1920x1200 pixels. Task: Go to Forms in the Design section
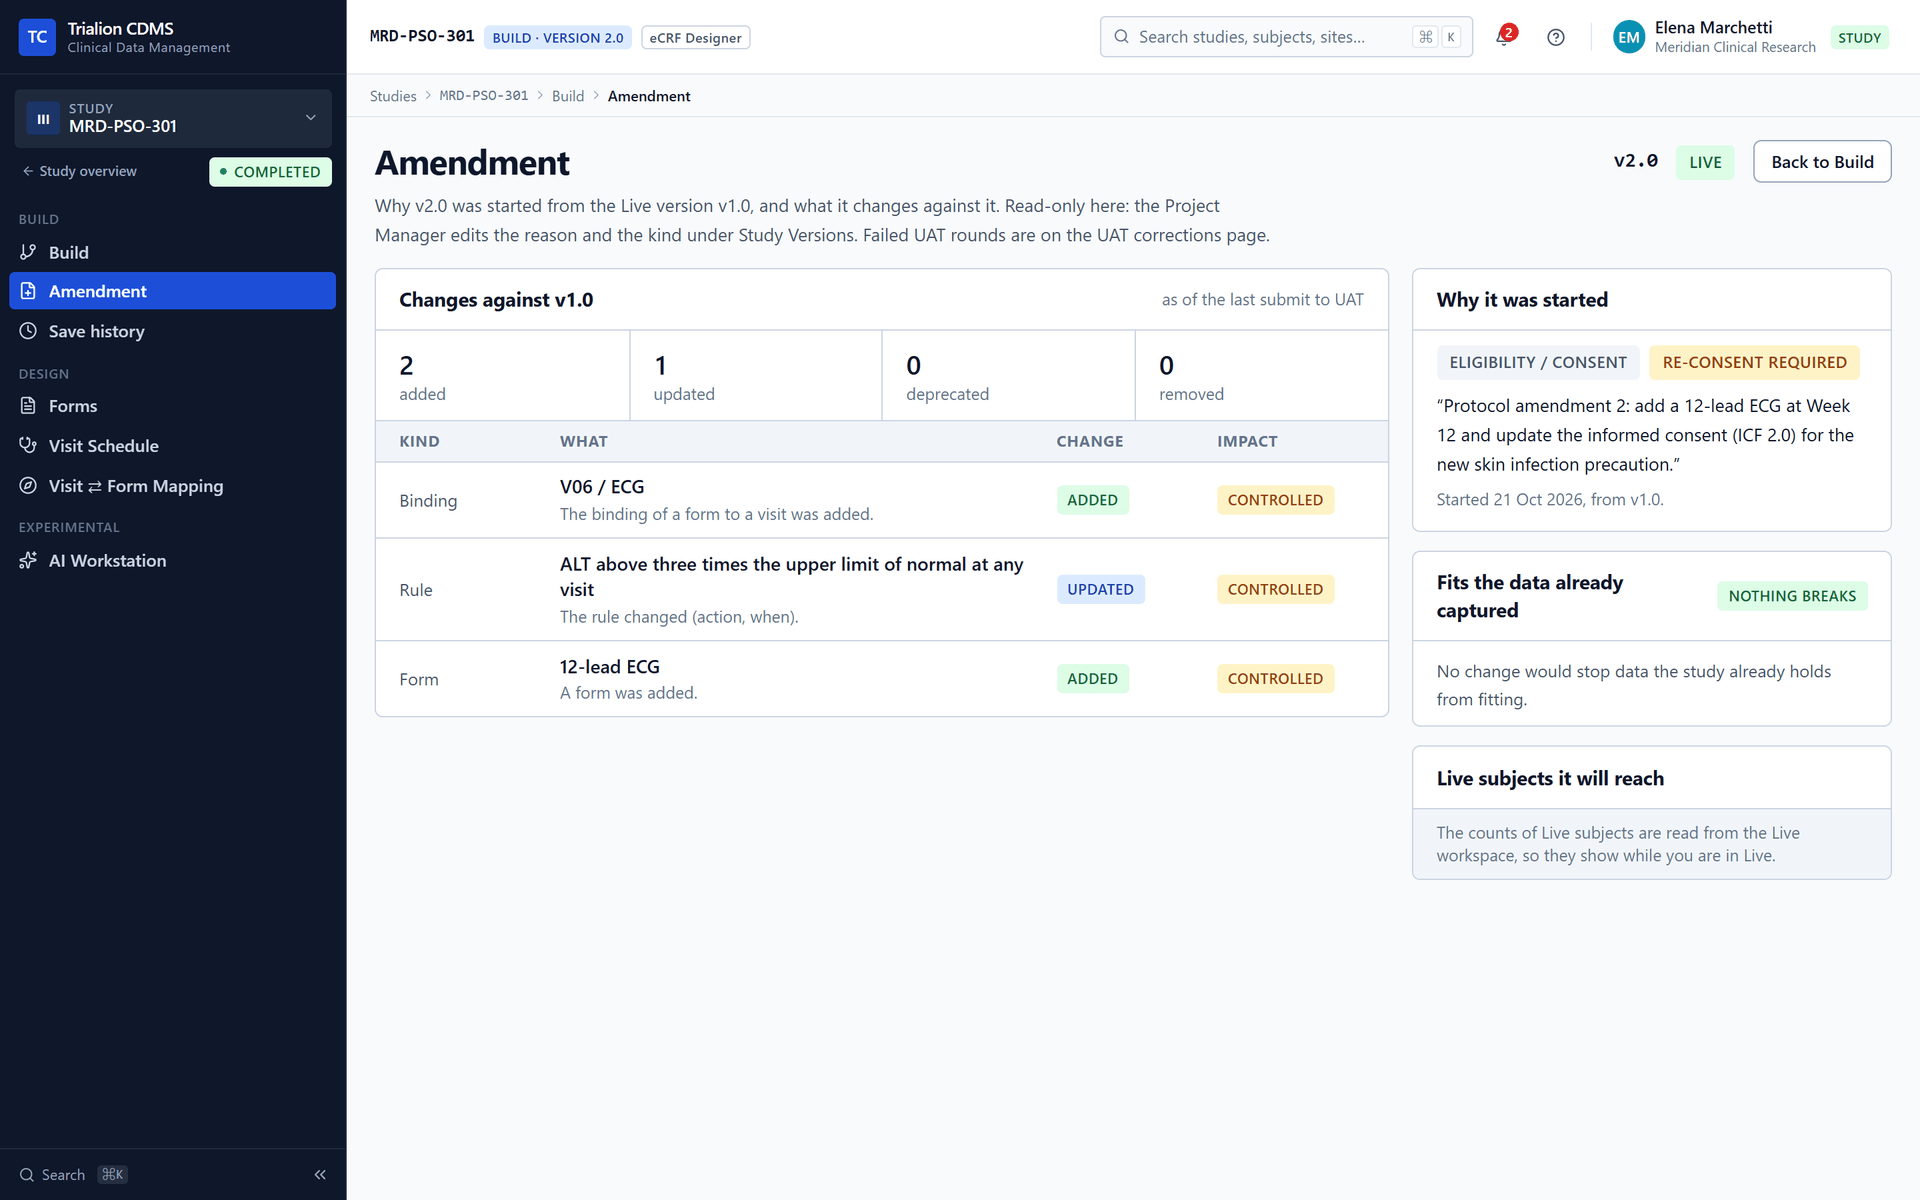pyautogui.click(x=172, y=406)
